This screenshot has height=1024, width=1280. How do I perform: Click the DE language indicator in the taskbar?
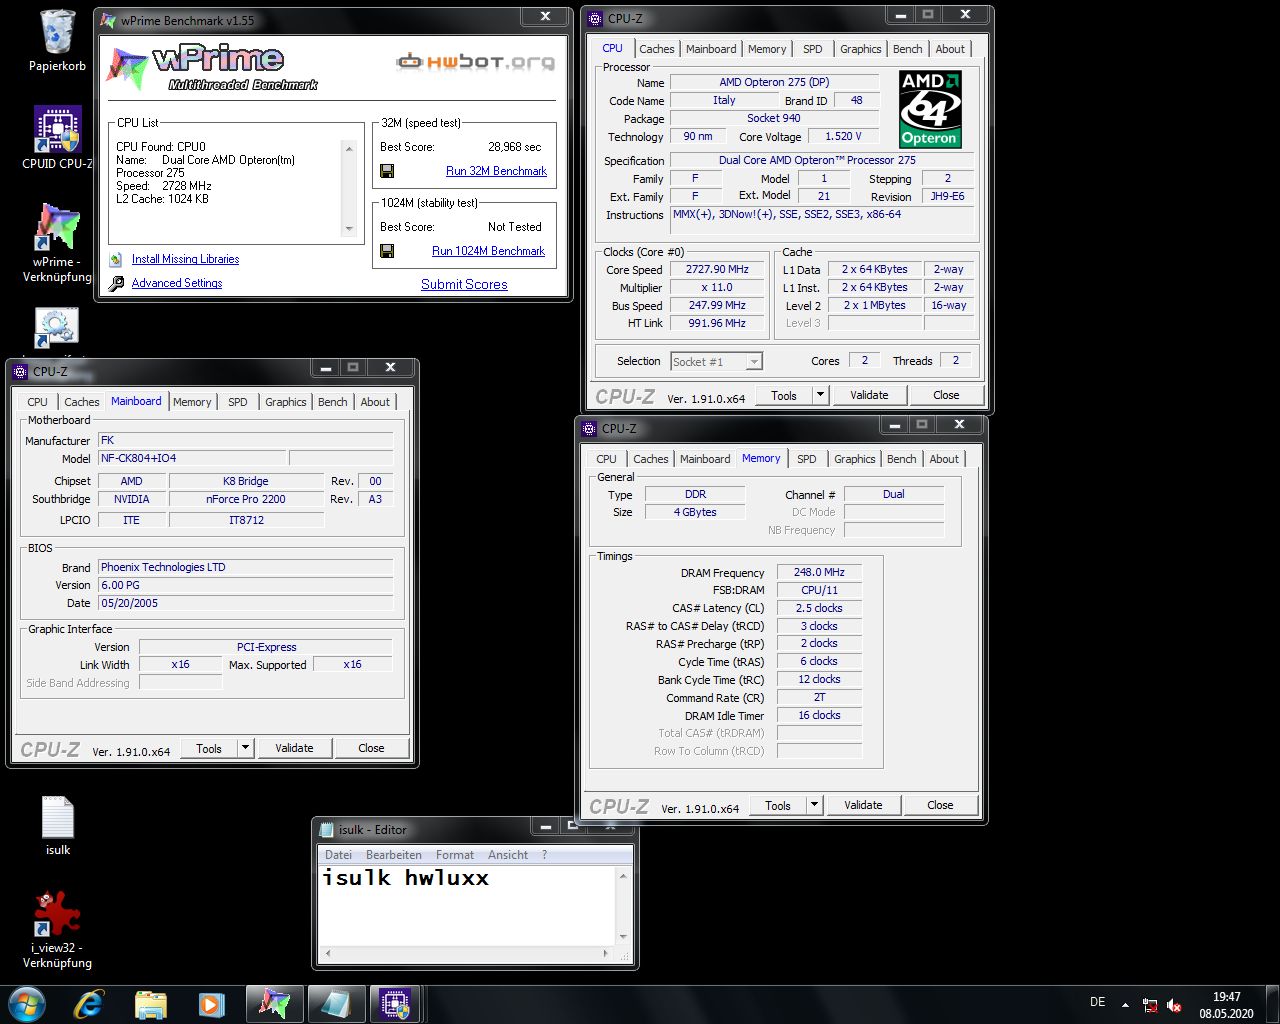pyautogui.click(x=1098, y=1002)
